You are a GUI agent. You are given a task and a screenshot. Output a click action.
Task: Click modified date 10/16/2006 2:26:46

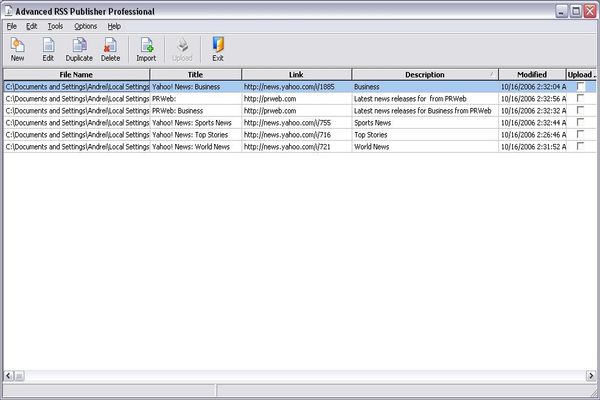[532, 135]
